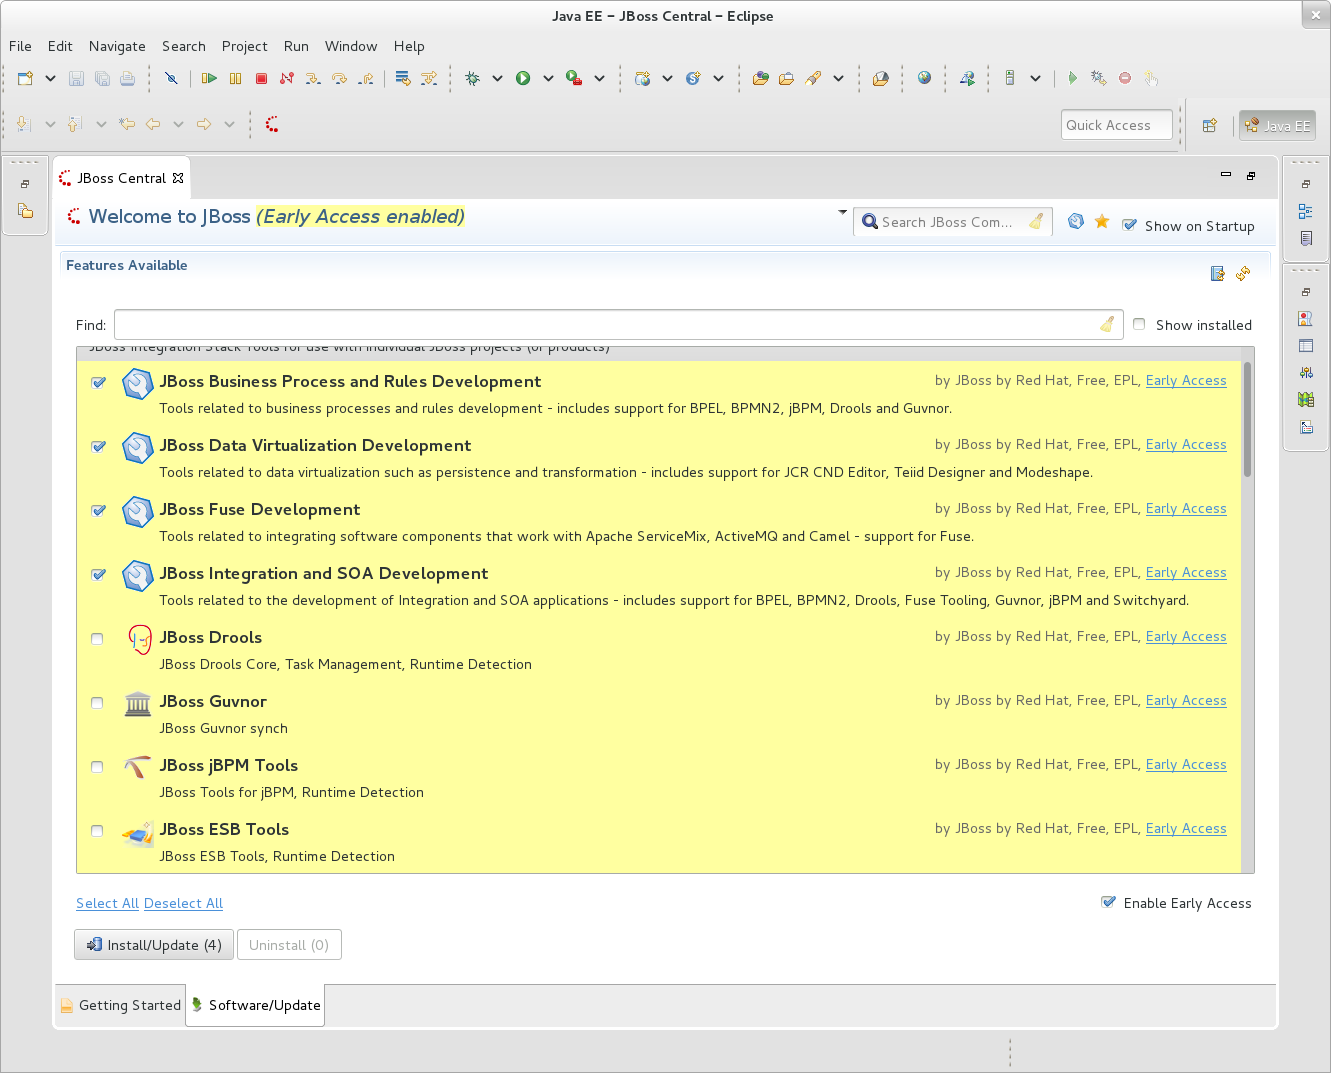Switch to the Getting Started tab

tap(120, 1005)
